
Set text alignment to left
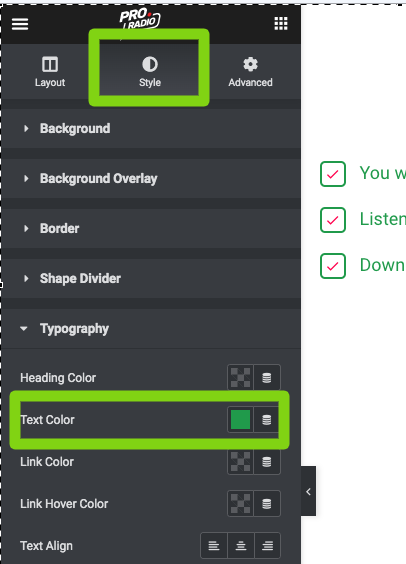click(x=214, y=546)
